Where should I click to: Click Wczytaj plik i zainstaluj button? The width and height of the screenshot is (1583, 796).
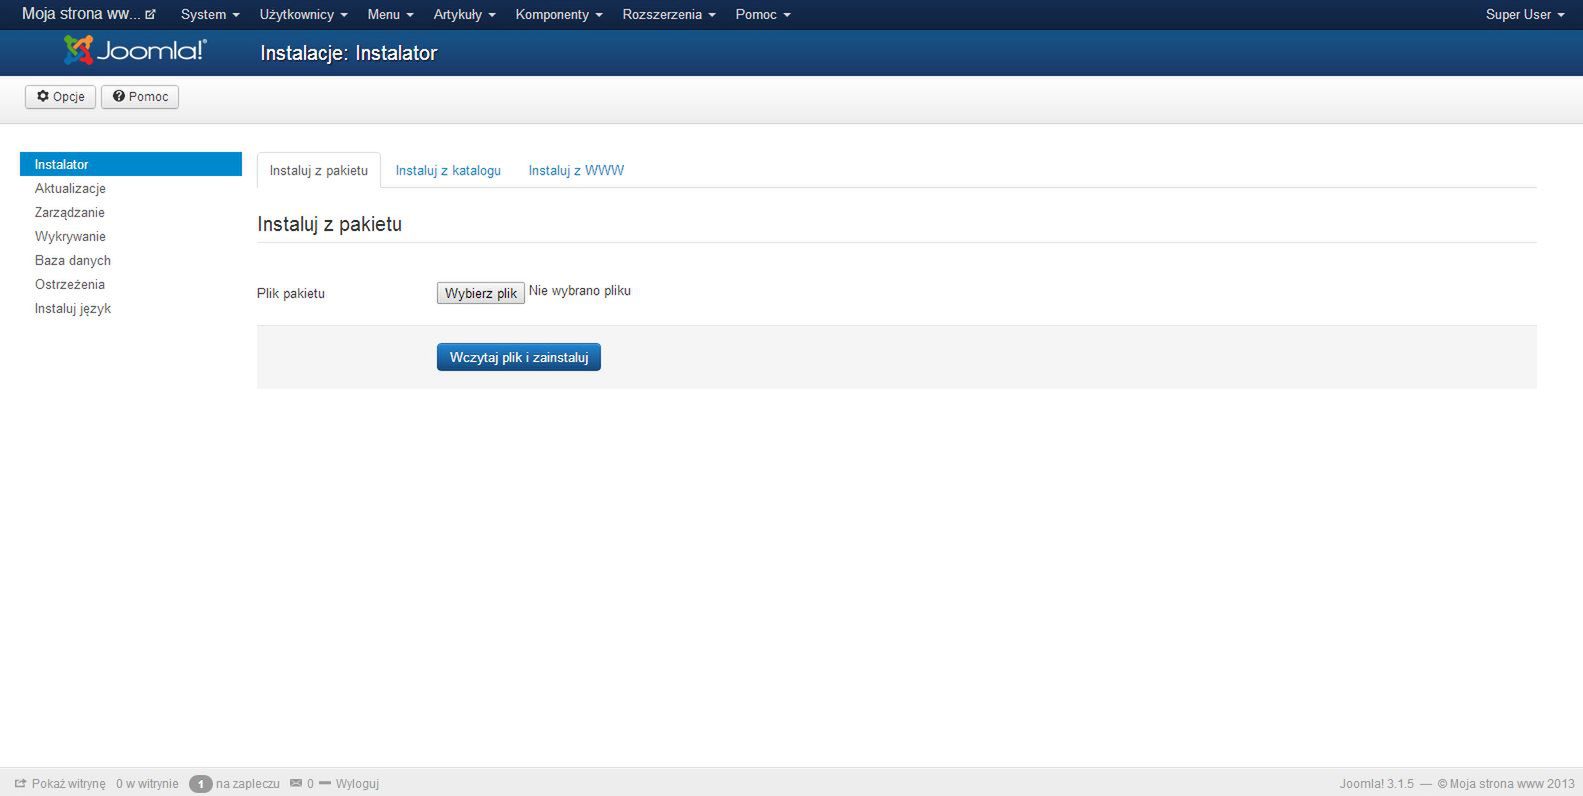click(x=519, y=357)
